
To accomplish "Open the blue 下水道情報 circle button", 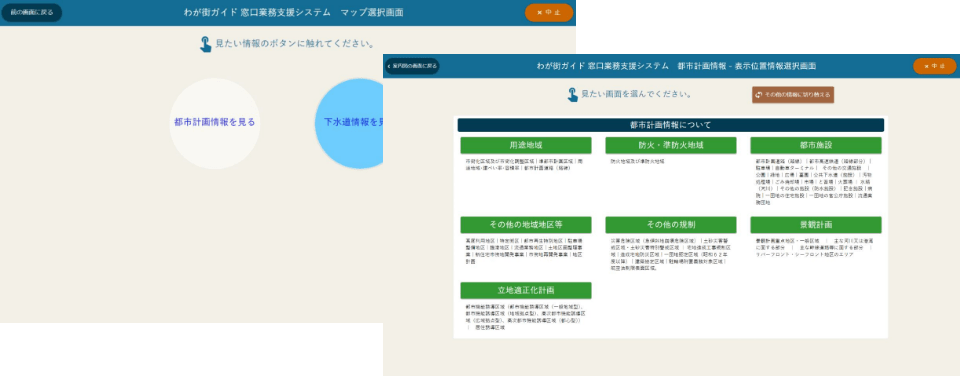I will [349, 122].
